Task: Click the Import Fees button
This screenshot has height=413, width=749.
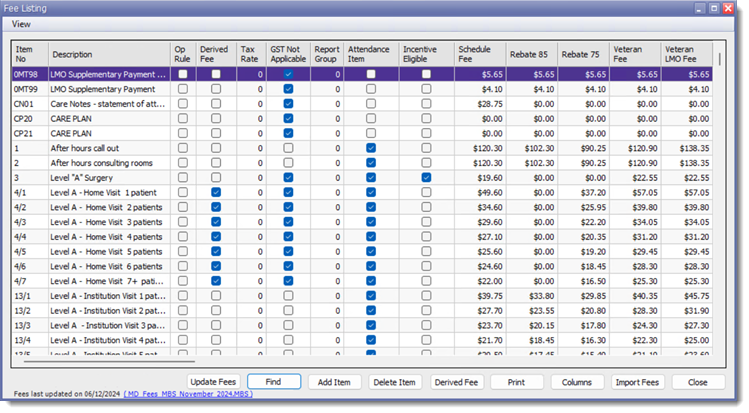Action: point(636,382)
